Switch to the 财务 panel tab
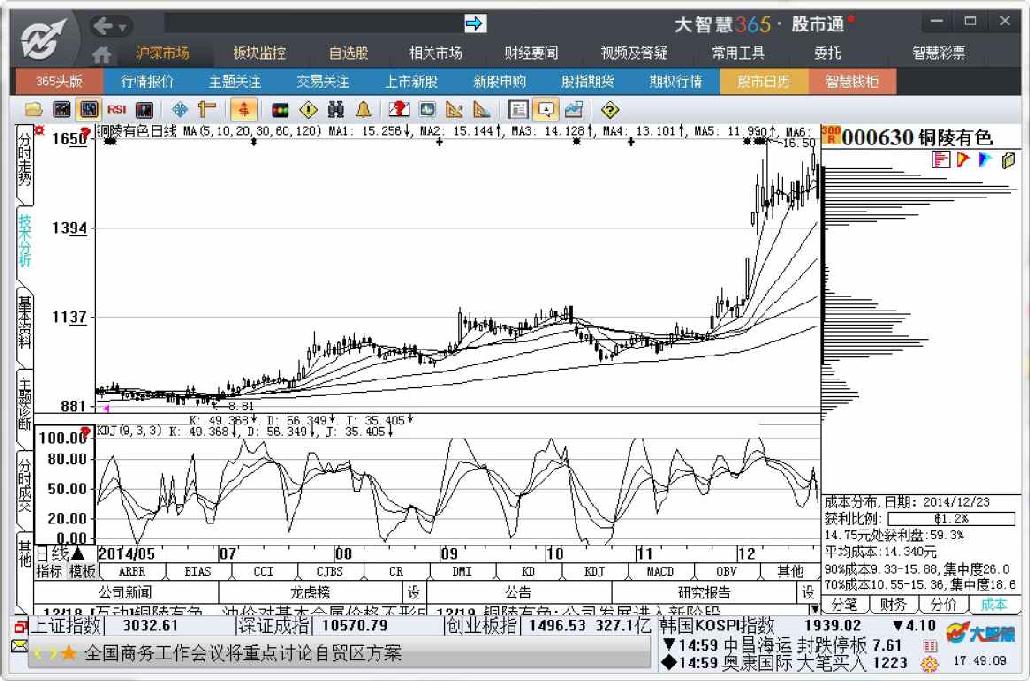 [893, 605]
